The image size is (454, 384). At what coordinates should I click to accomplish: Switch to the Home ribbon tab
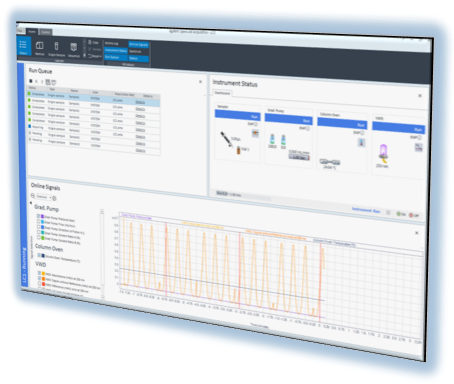point(32,32)
